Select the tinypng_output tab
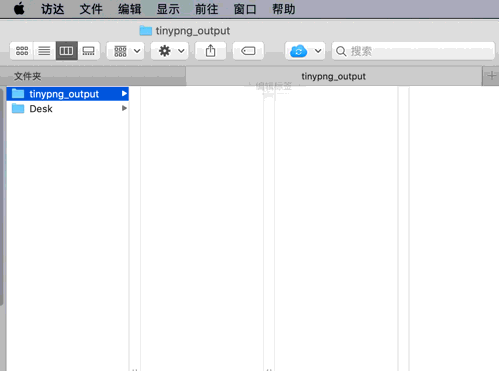 334,76
